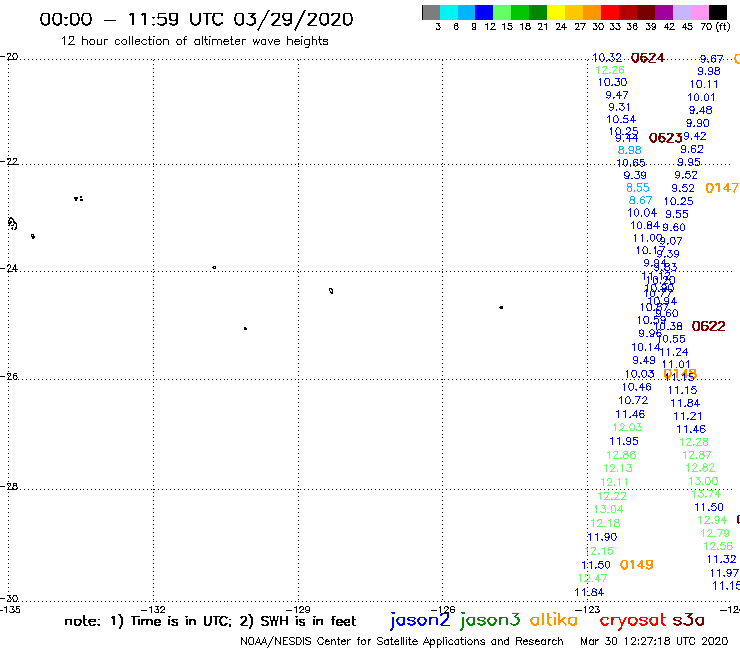Click the wave height value 10.11
The width and height of the screenshot is (740, 650).
coord(704,84)
